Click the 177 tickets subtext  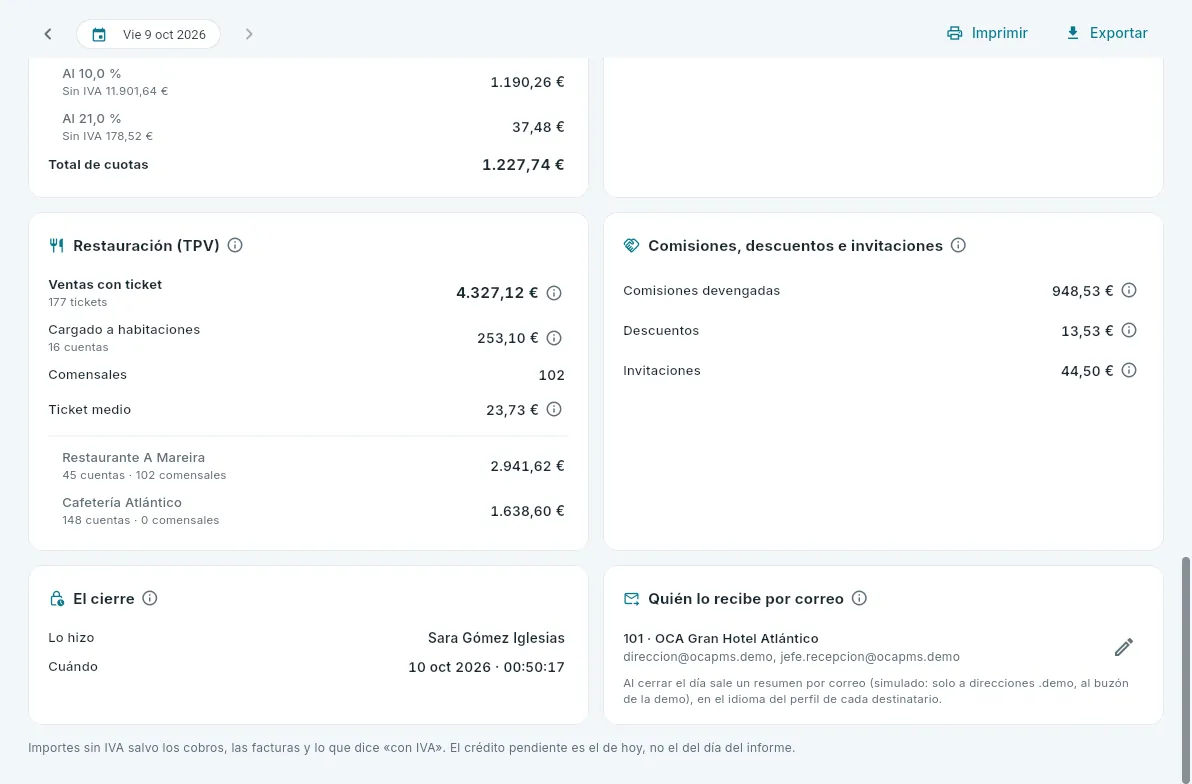click(78, 303)
